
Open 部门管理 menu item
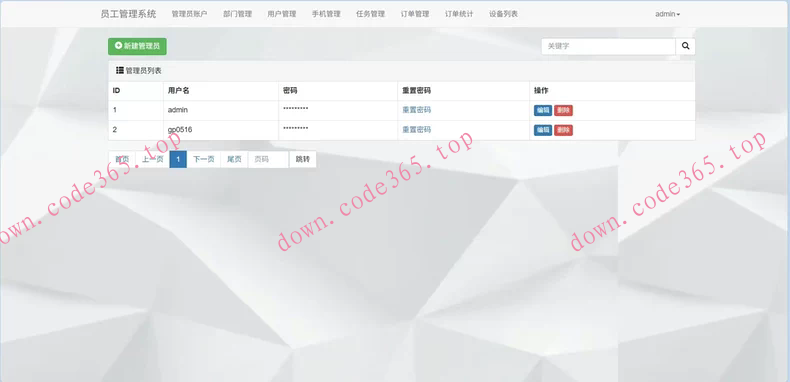(237, 14)
